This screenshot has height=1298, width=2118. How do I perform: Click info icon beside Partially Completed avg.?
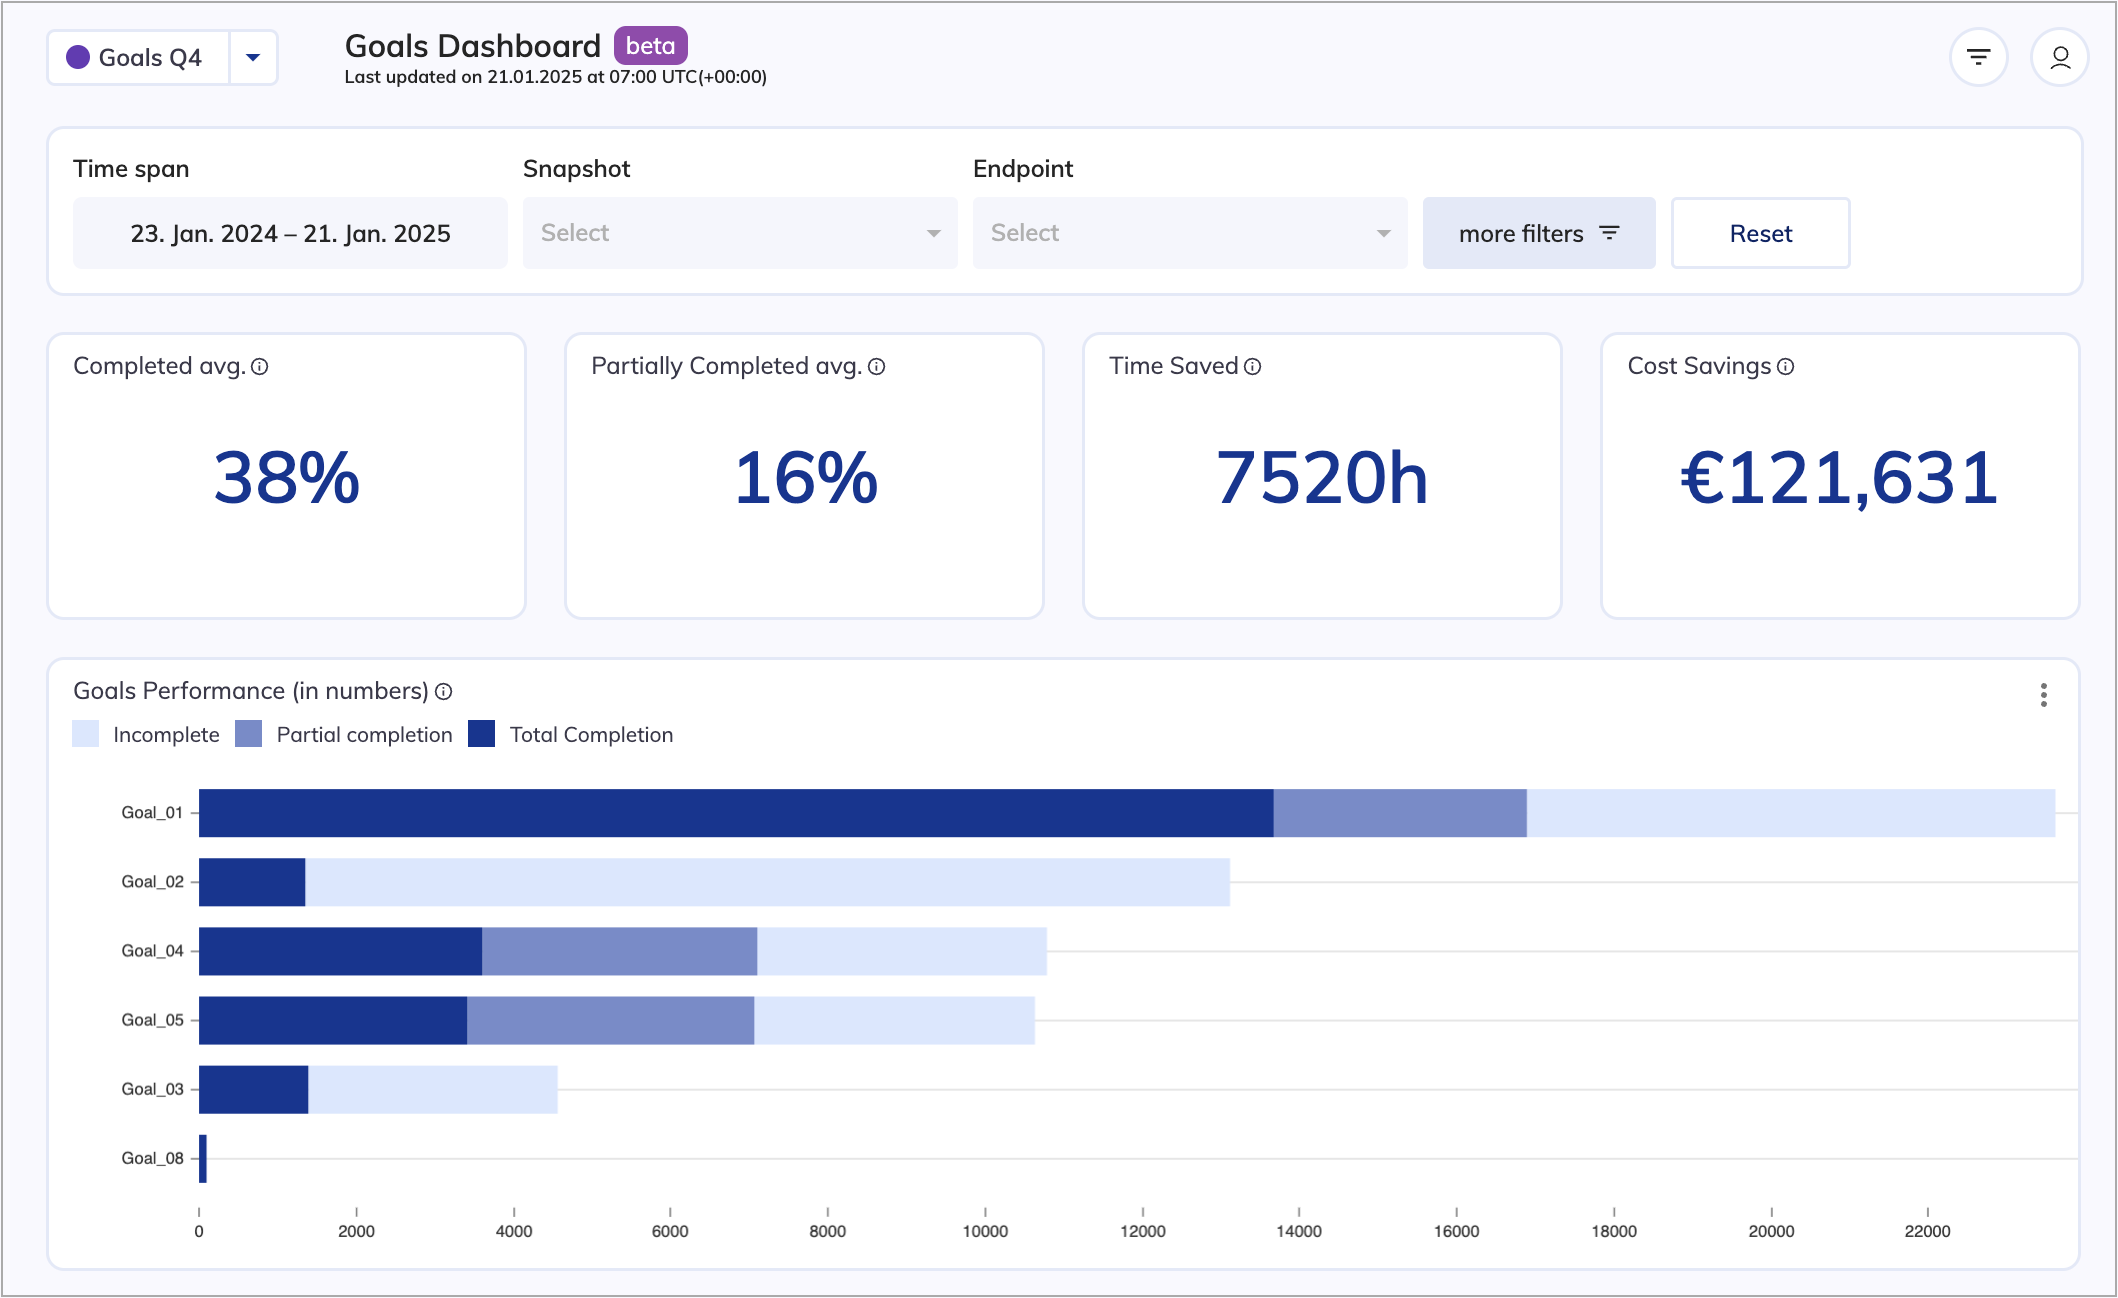[x=877, y=367]
